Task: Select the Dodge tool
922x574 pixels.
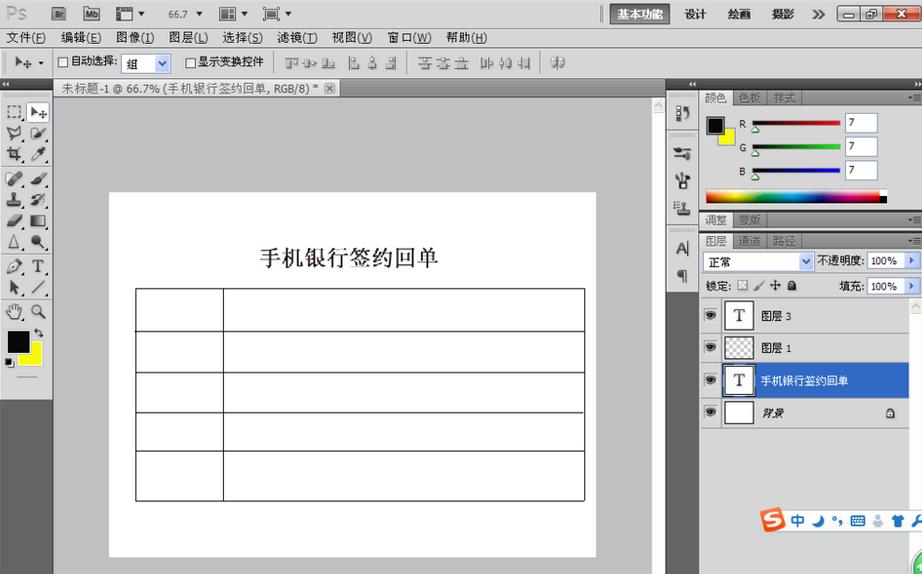Action: pos(38,242)
